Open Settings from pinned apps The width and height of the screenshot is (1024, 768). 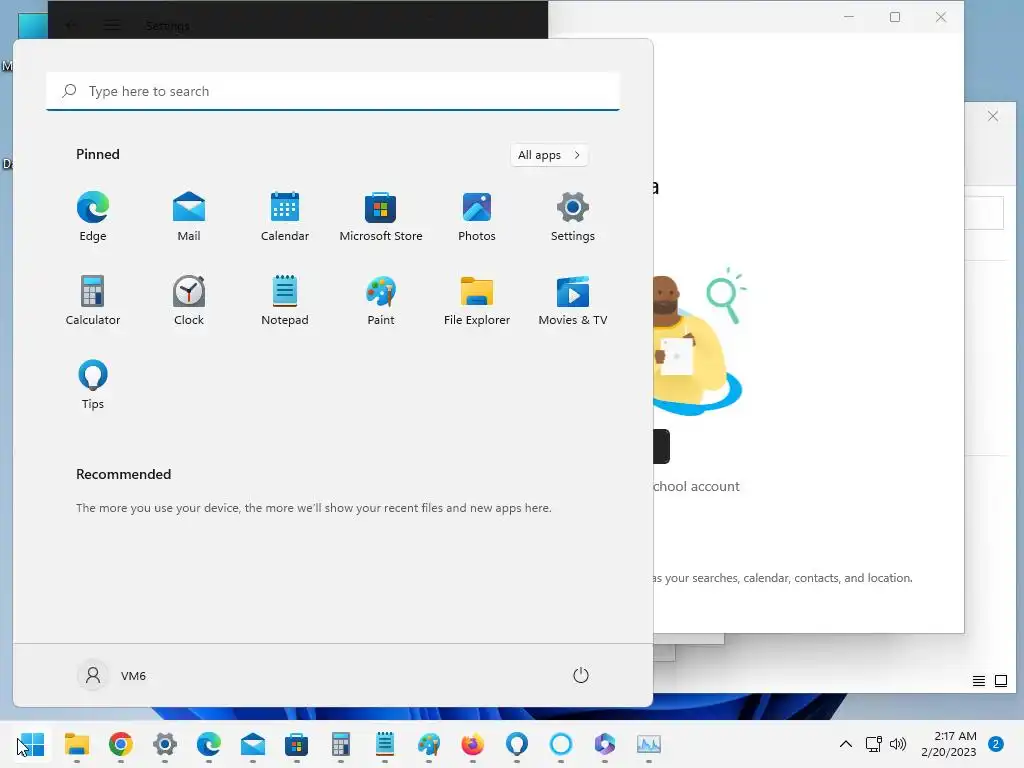573,217
